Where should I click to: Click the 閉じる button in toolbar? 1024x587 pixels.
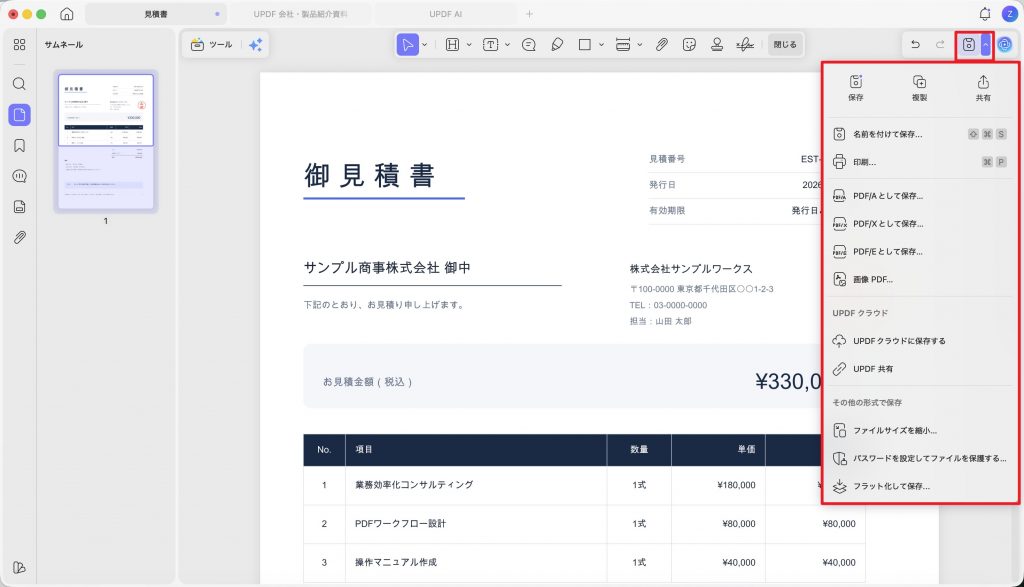(785, 44)
